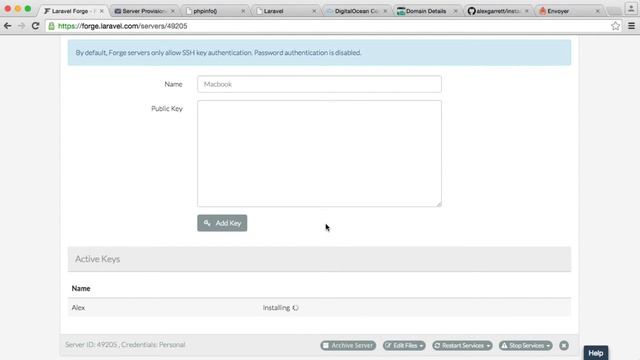
Task: Click the Installing status text
Action: click(x=276, y=307)
